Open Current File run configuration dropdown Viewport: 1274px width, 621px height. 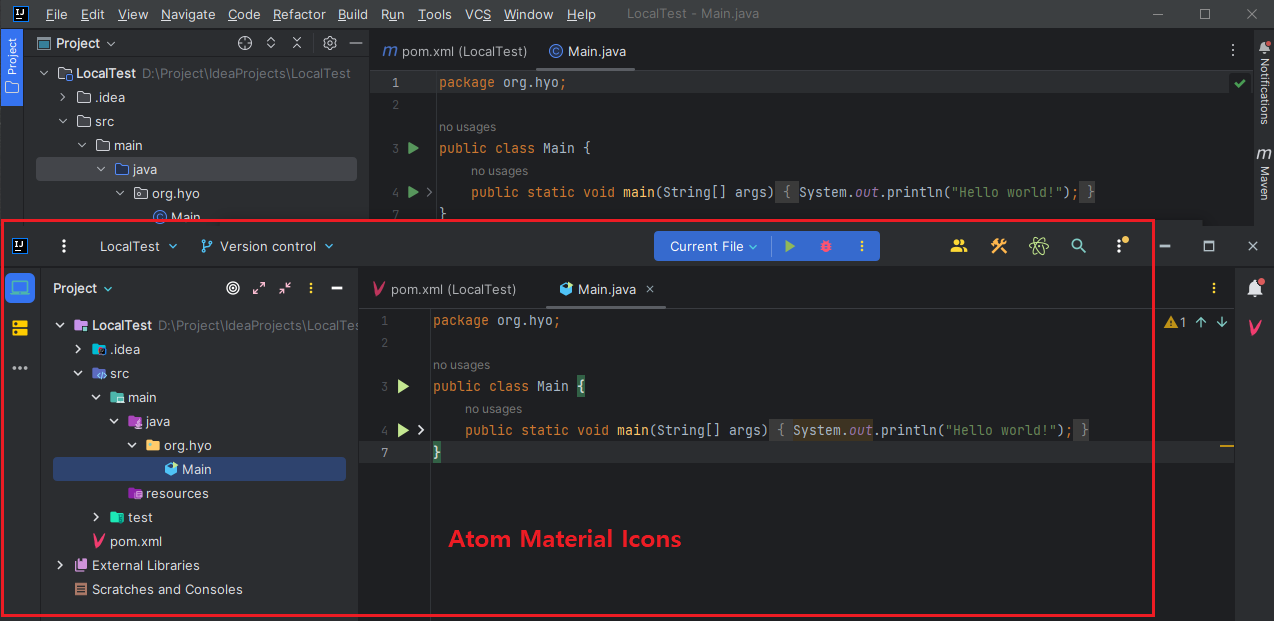coord(713,246)
